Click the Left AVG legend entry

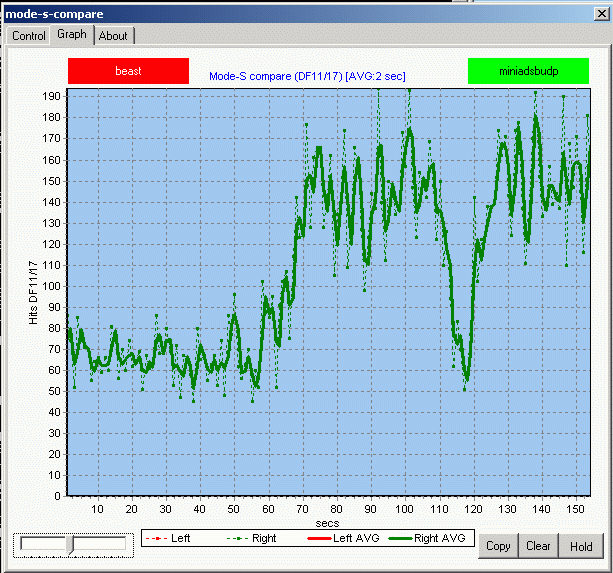[343, 538]
